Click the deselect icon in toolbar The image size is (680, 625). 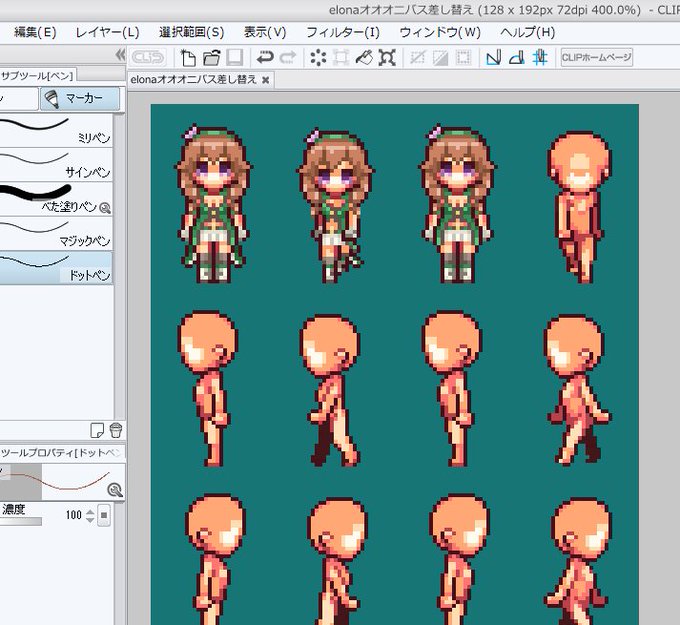[417, 57]
